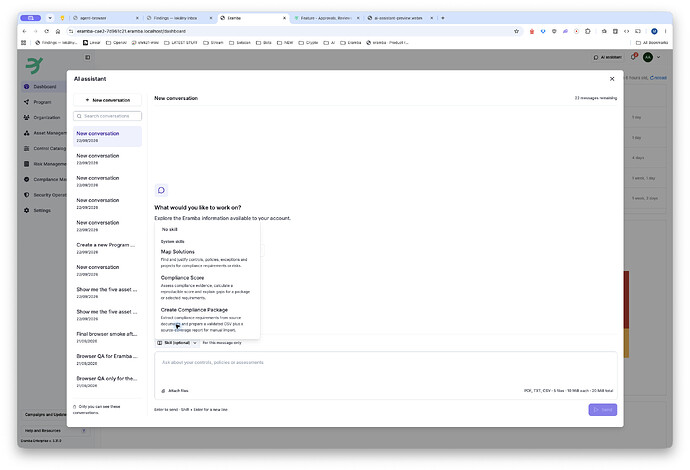690x470 pixels.
Task: Expand the user menu chevron
Action: click(659, 57)
